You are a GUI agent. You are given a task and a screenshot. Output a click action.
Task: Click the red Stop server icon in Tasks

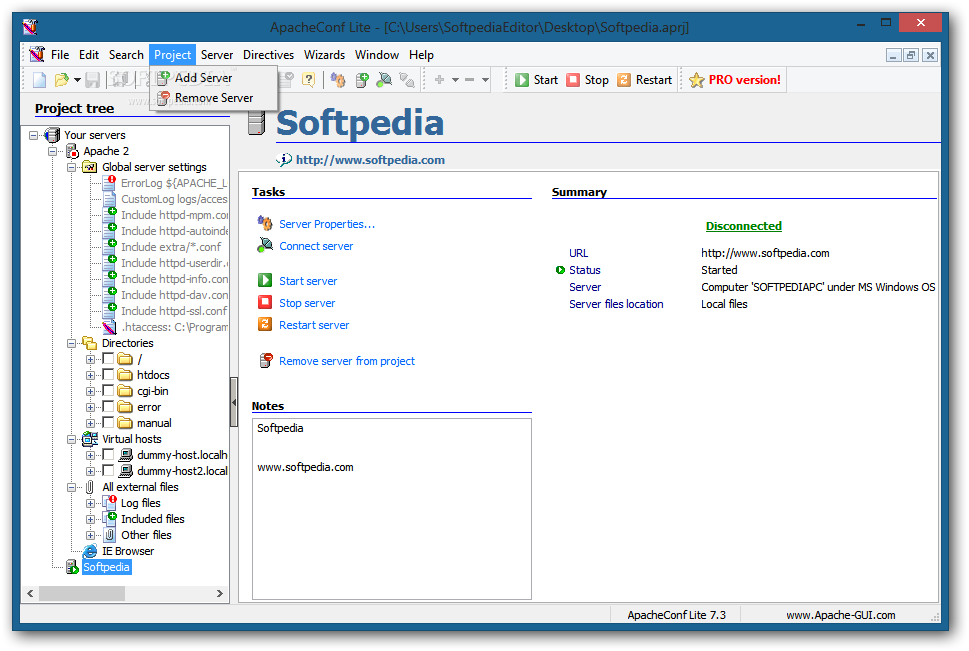click(x=265, y=302)
